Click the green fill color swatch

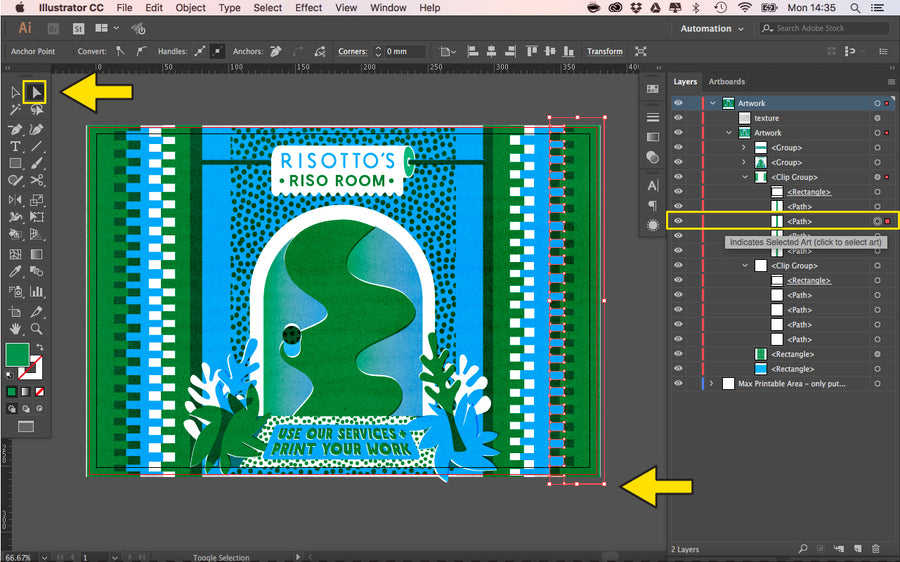(17, 354)
